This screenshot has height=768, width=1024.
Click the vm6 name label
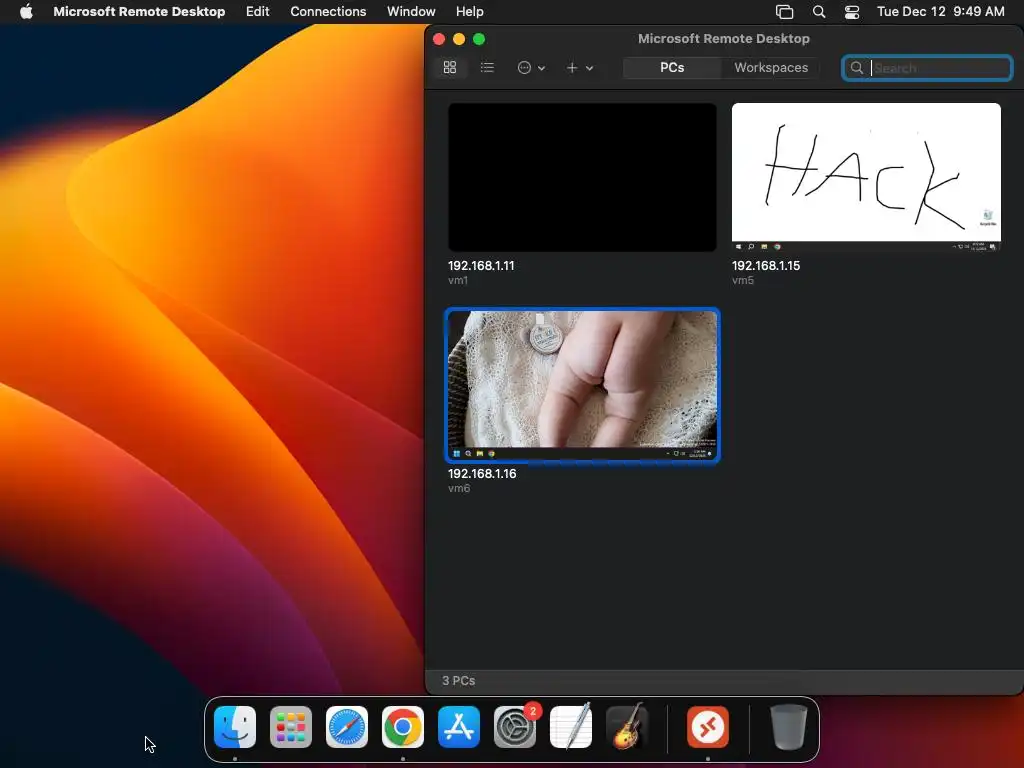click(459, 488)
